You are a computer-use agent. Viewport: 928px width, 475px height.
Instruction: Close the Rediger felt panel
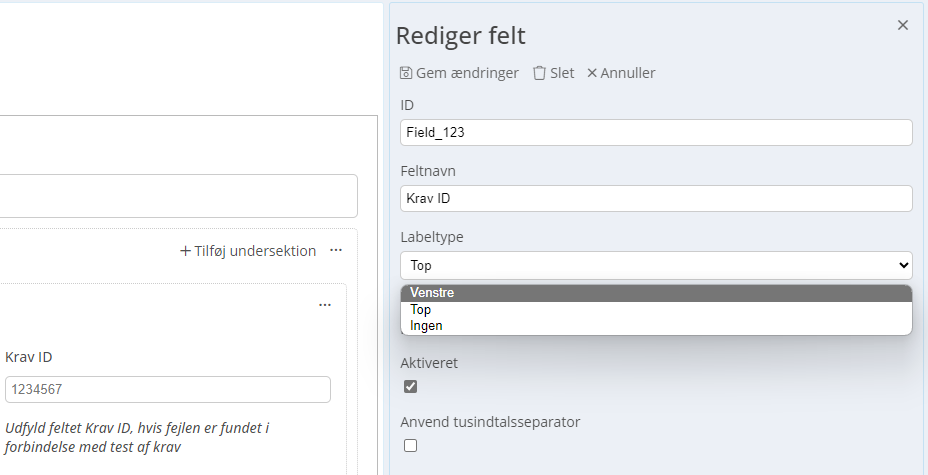903,25
